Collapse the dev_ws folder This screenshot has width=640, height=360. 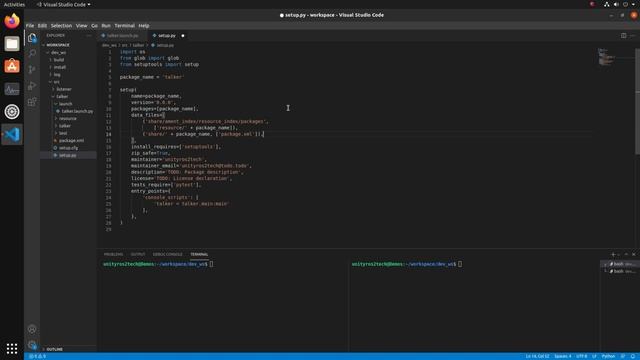[x=58, y=53]
